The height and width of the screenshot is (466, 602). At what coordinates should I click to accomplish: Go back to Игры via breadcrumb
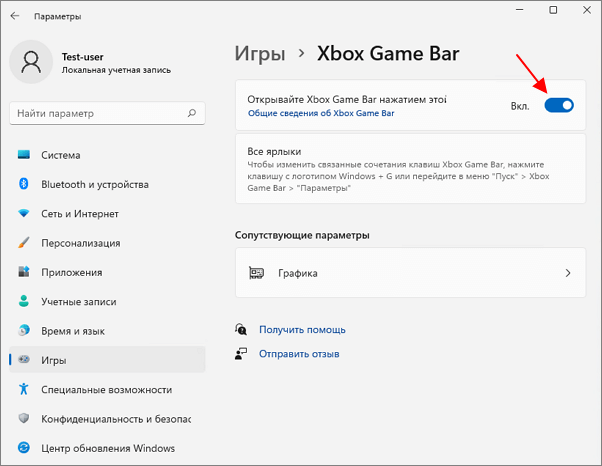[260, 54]
